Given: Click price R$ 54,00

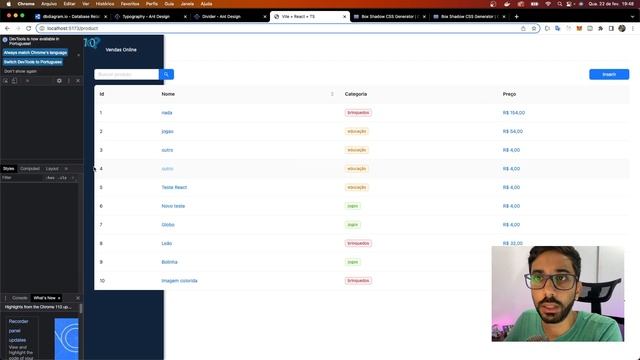Looking at the screenshot, I should [513, 131].
